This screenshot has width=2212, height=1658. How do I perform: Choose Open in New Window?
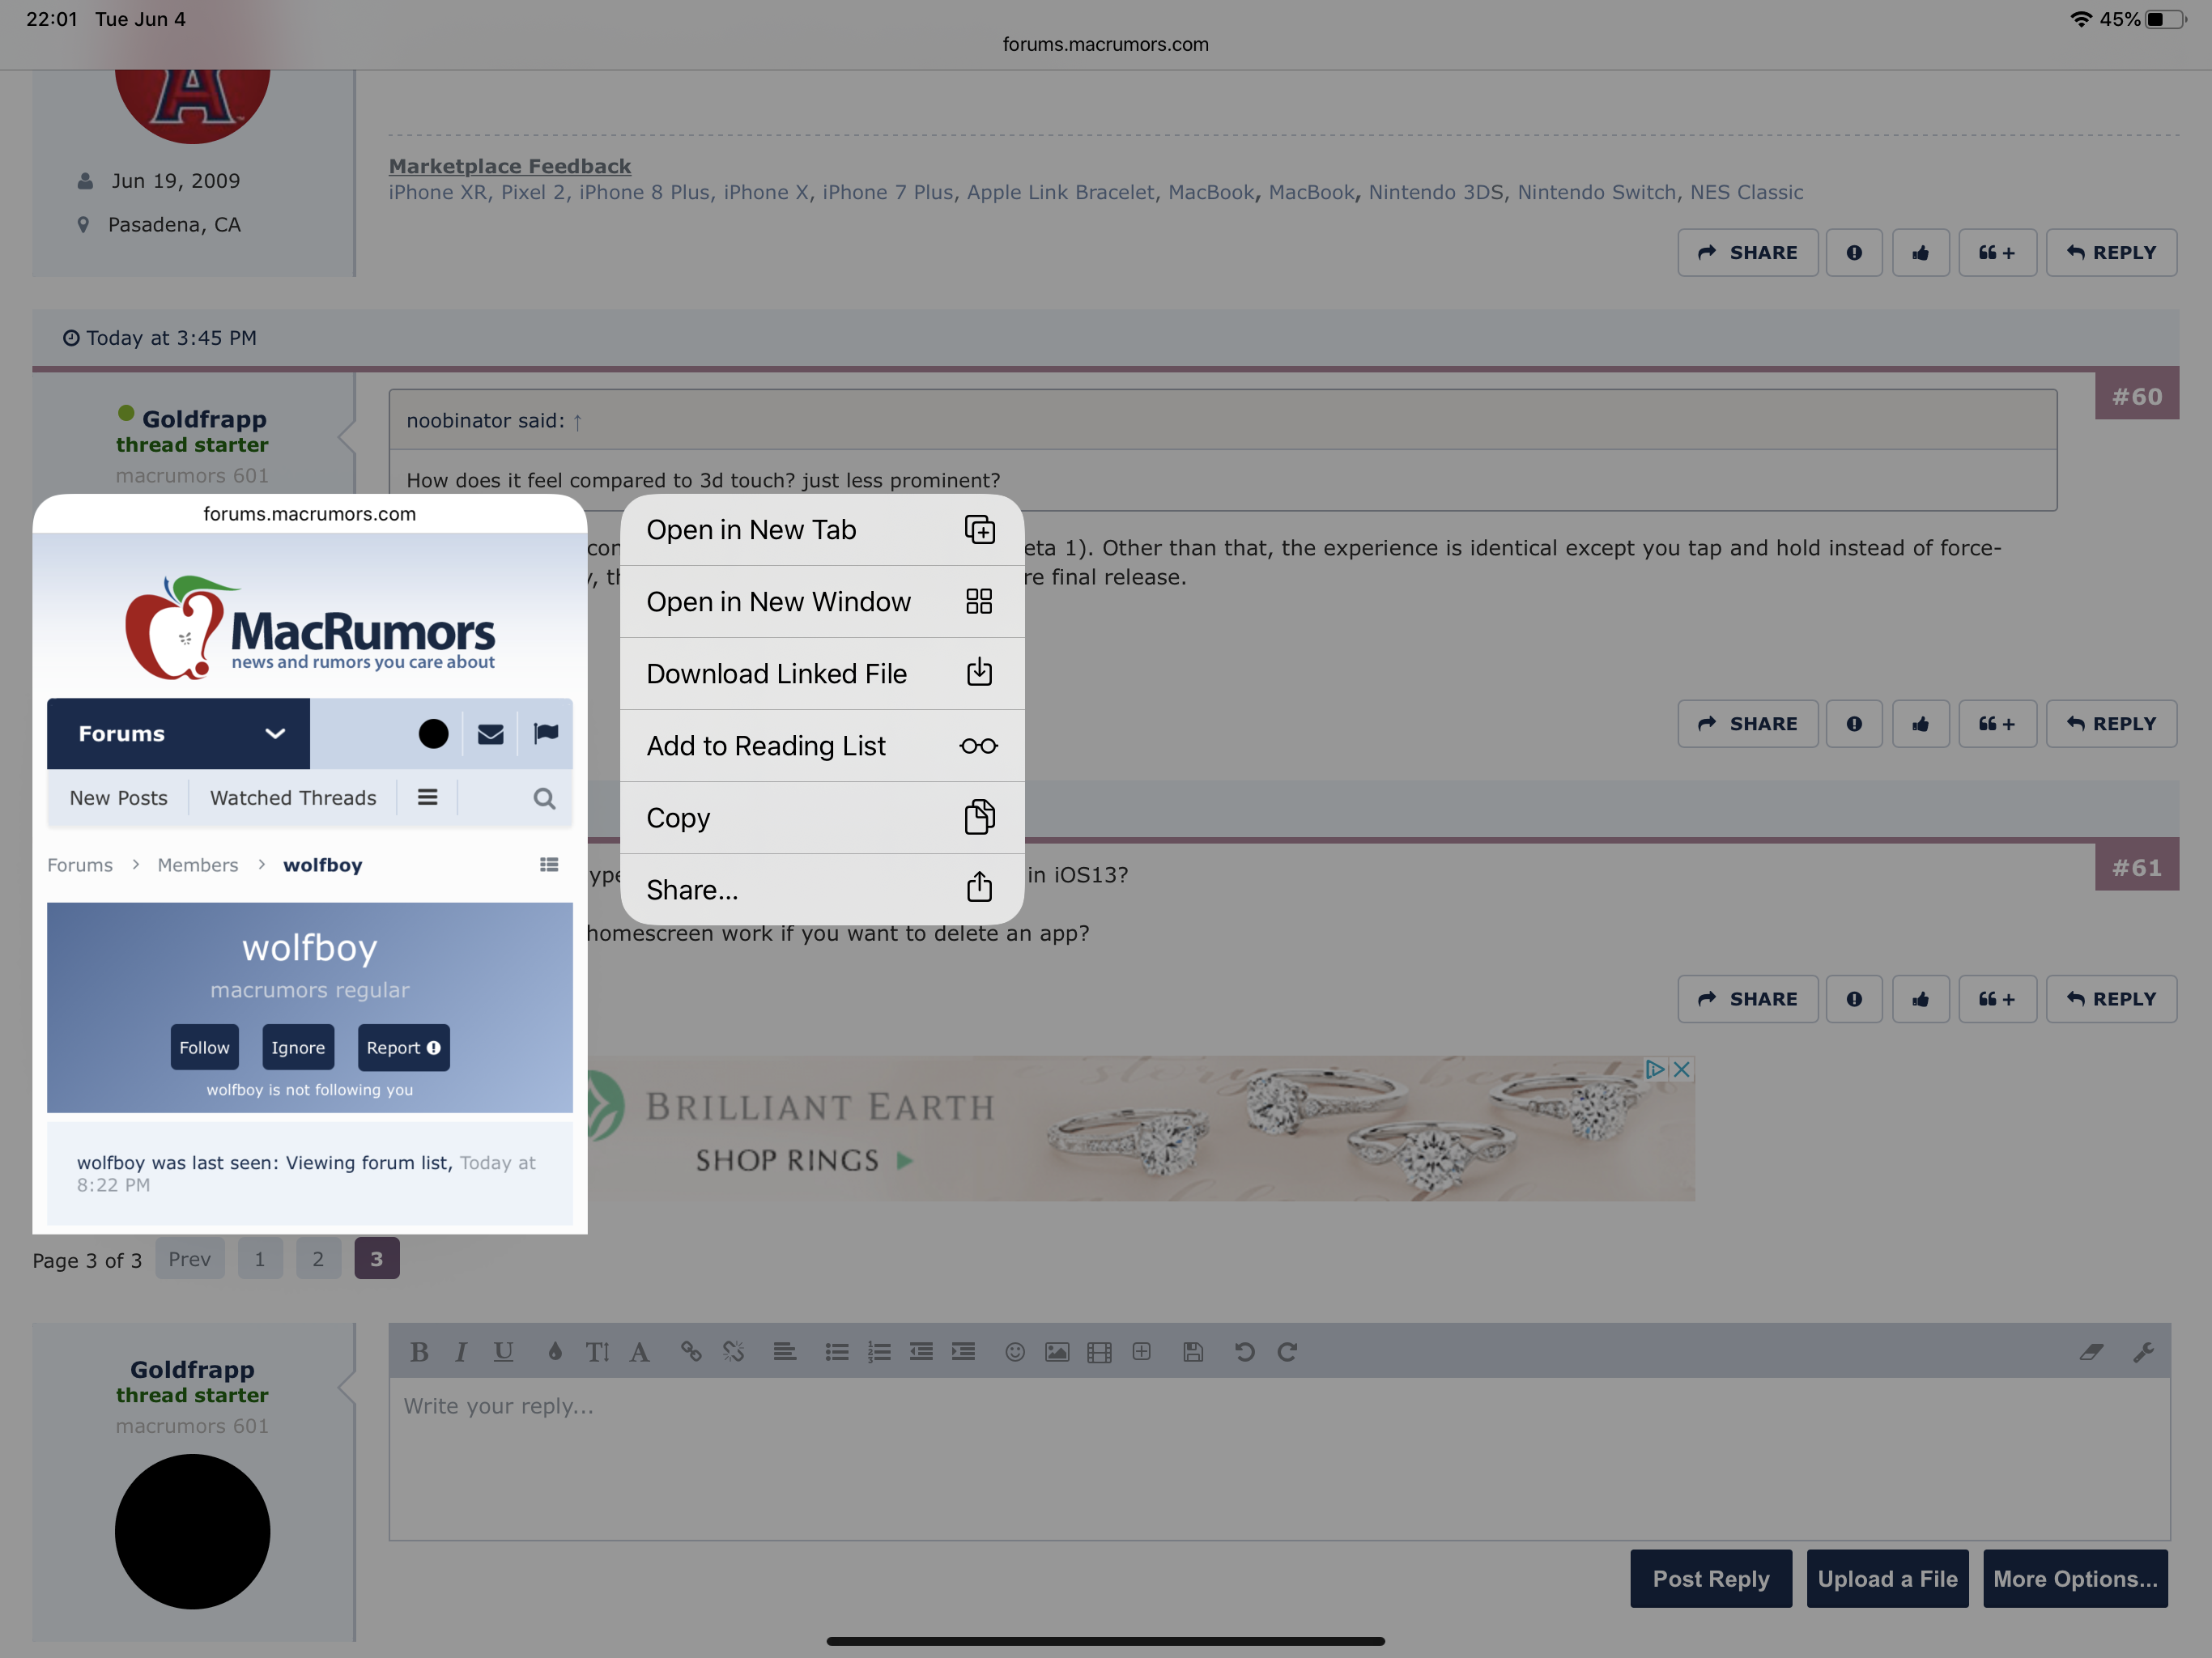point(822,602)
